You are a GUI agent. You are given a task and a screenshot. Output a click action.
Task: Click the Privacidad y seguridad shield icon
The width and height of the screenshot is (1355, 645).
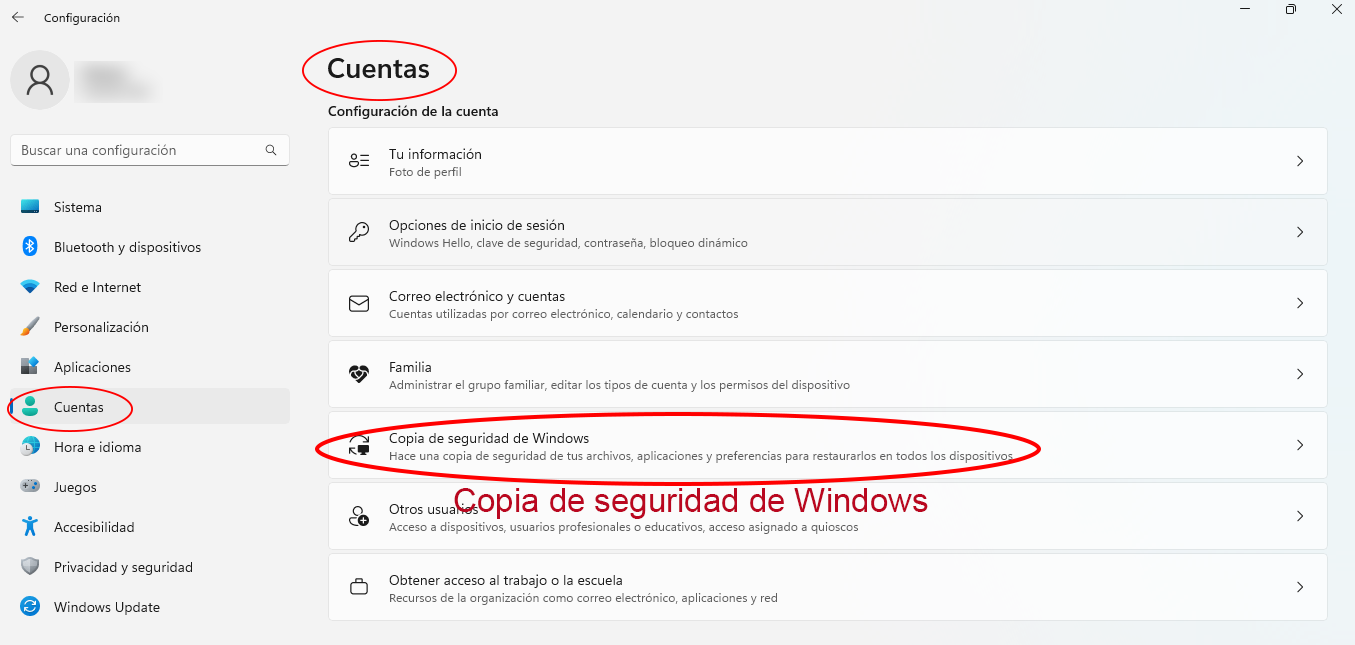tap(30, 567)
